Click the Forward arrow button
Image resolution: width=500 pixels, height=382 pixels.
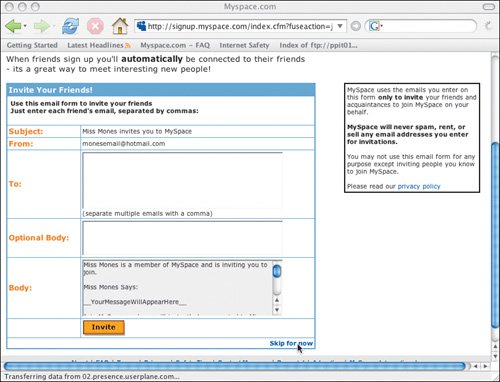pos(41,26)
